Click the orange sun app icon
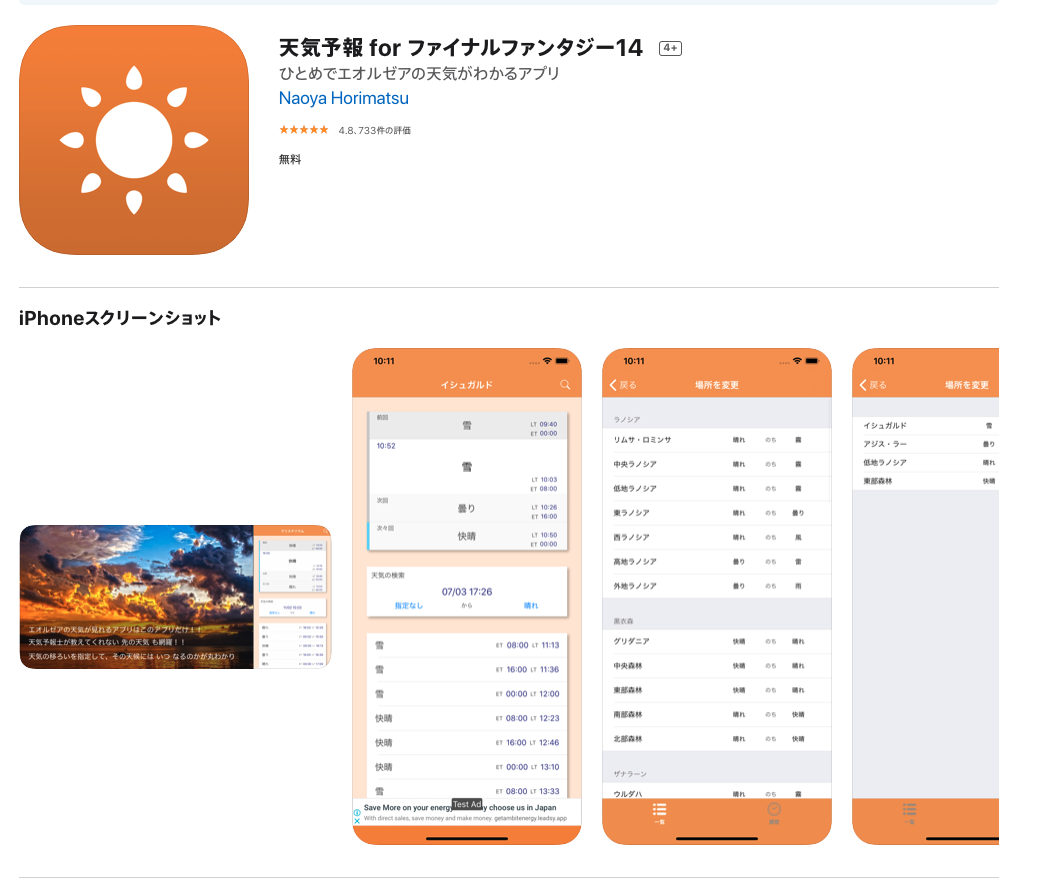This screenshot has width=1040, height=881. [x=134, y=140]
